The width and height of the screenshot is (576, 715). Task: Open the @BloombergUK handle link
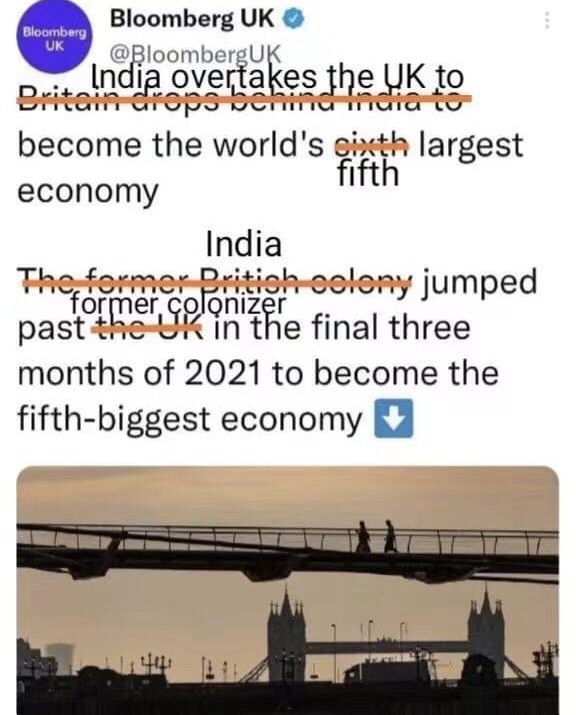point(196,55)
